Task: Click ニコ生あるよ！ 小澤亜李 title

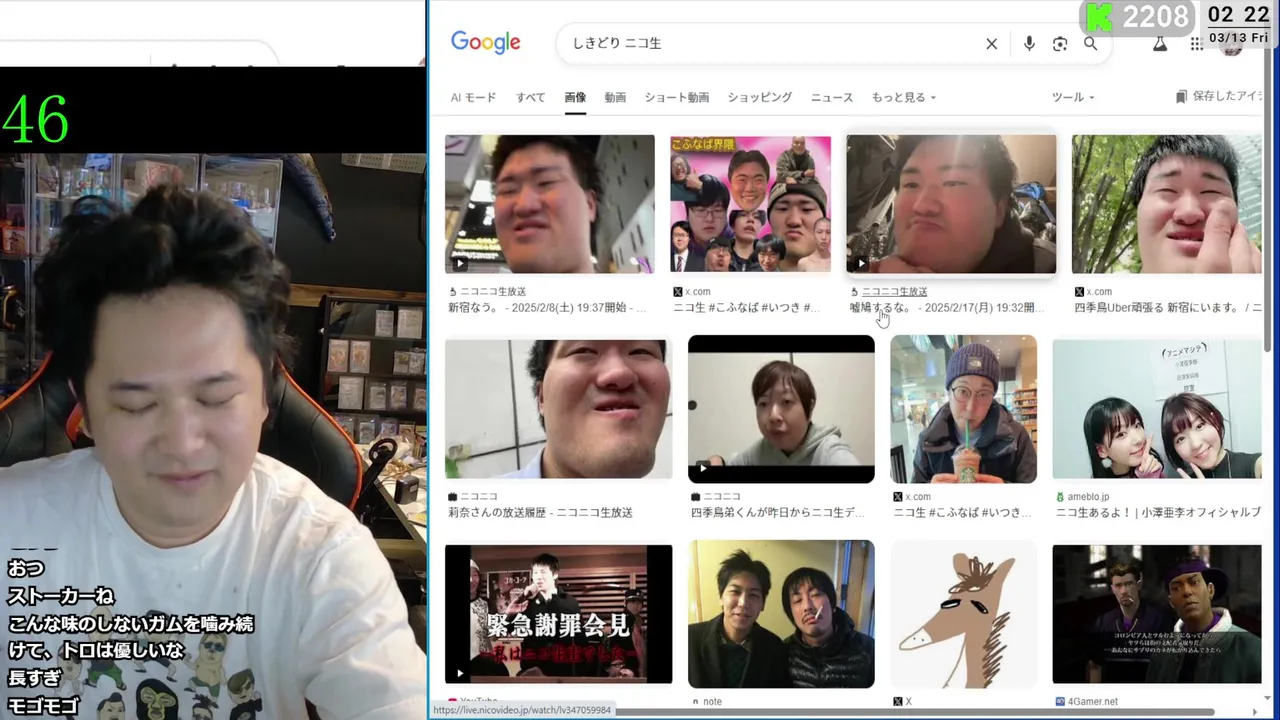Action: 1158,512
